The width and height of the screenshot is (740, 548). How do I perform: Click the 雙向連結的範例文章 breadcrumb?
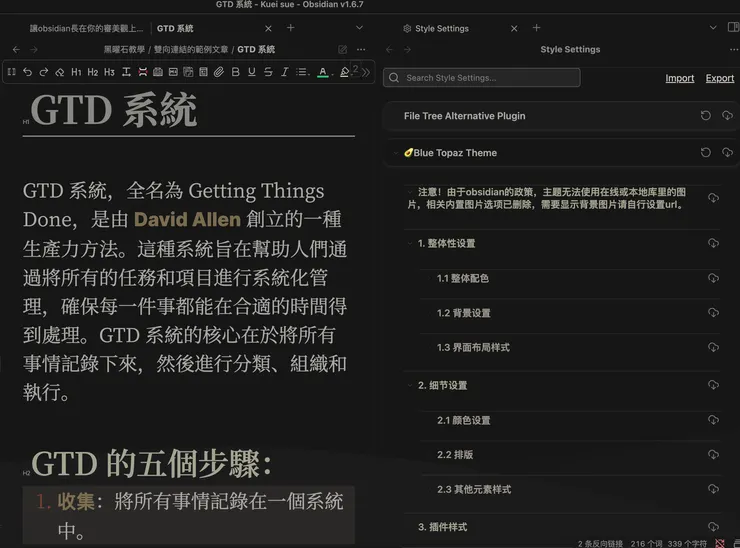[x=191, y=50]
